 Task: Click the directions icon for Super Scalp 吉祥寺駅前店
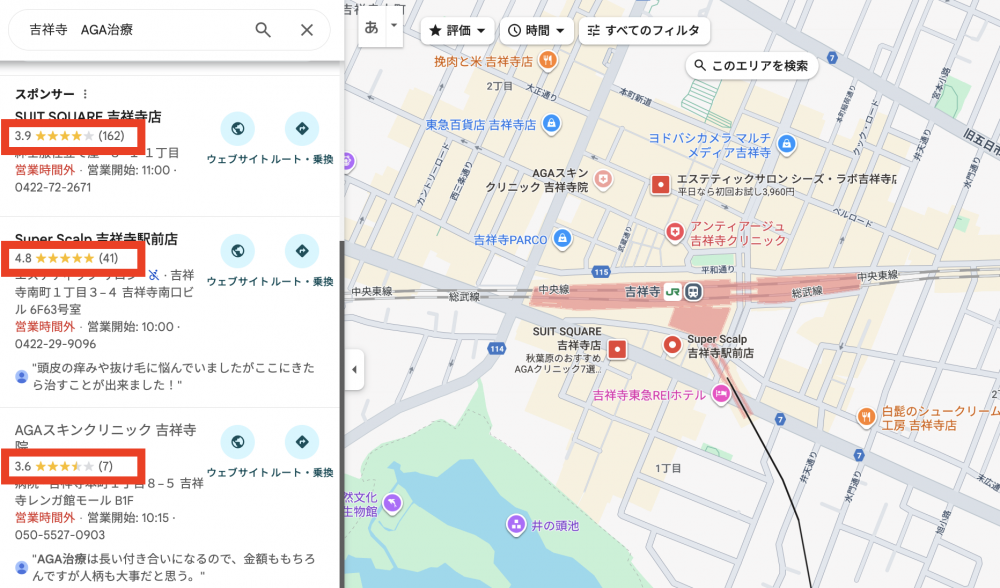(x=302, y=251)
